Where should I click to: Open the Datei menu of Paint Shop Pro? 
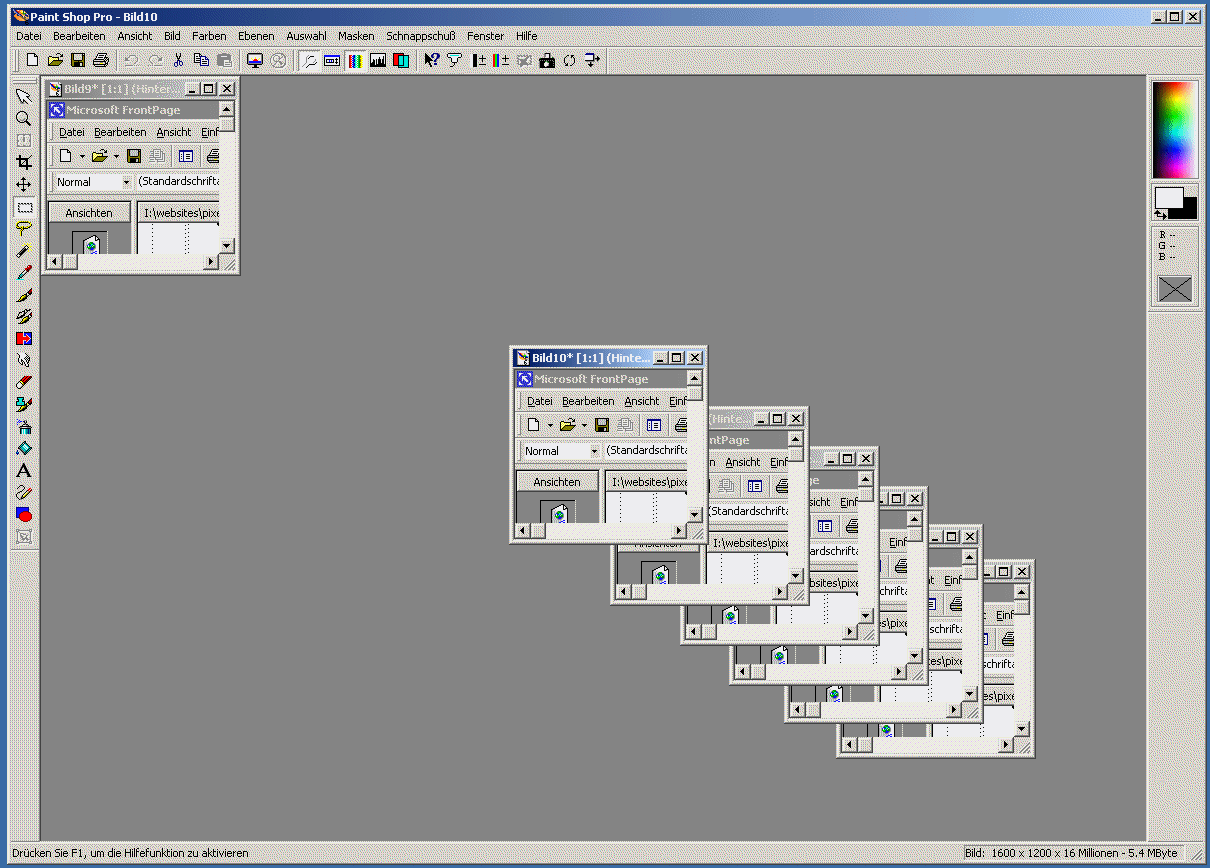click(x=29, y=36)
